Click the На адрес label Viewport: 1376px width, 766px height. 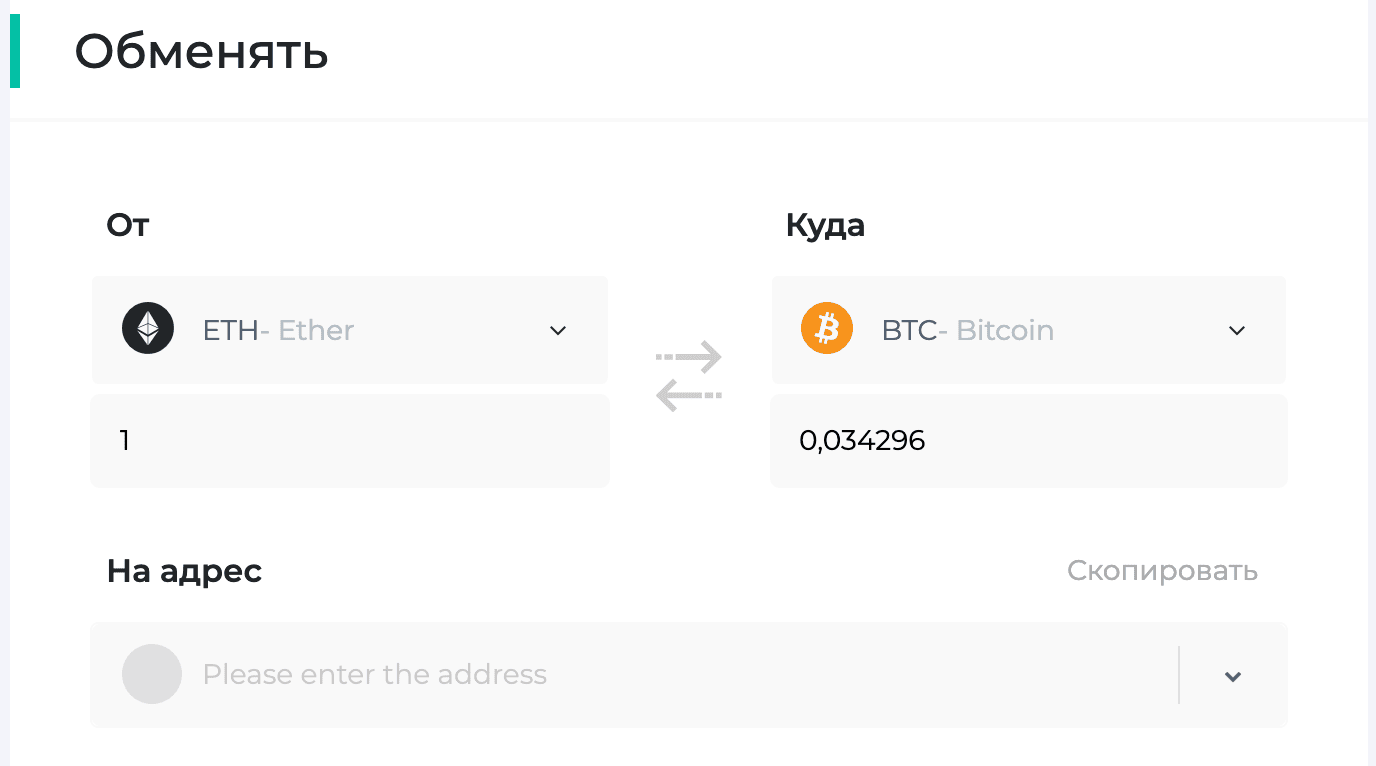click(x=184, y=571)
